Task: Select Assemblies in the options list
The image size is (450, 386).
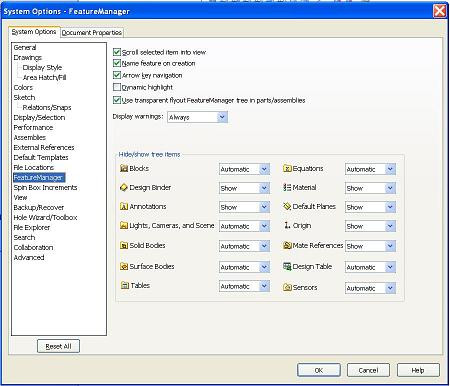Action: click(x=30, y=137)
